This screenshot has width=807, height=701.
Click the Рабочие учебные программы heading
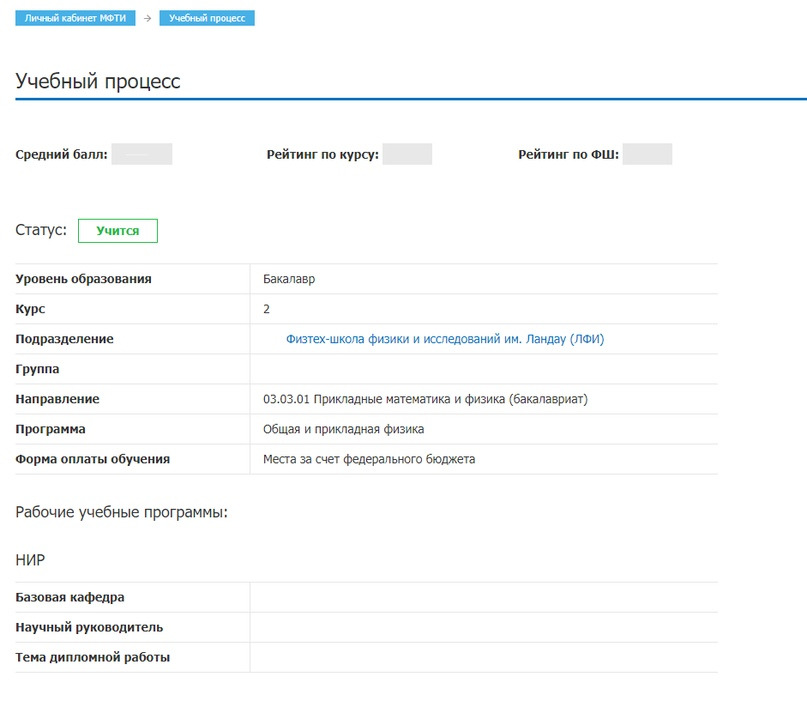pos(122,512)
